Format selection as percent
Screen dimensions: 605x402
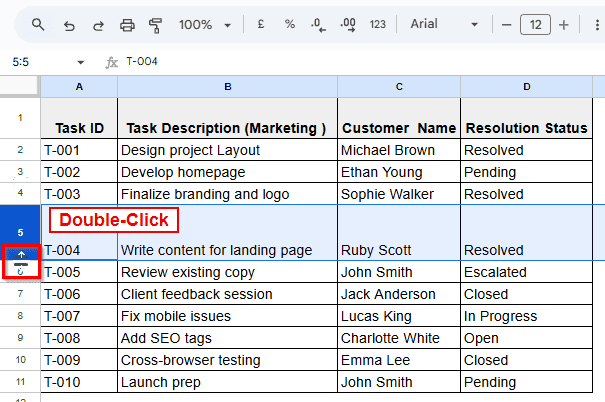coord(289,24)
